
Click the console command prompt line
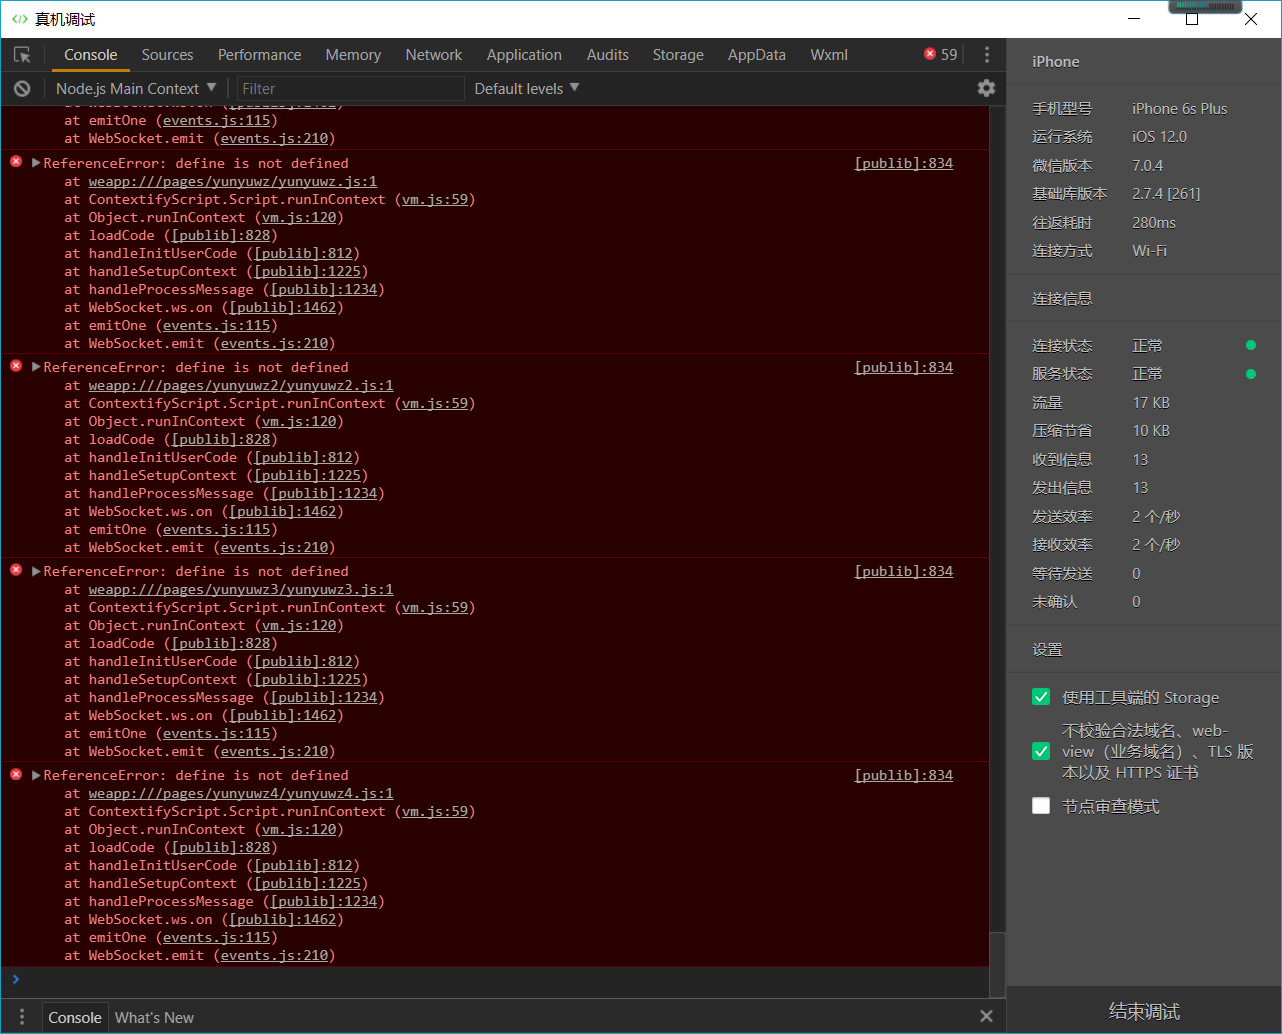(495, 979)
